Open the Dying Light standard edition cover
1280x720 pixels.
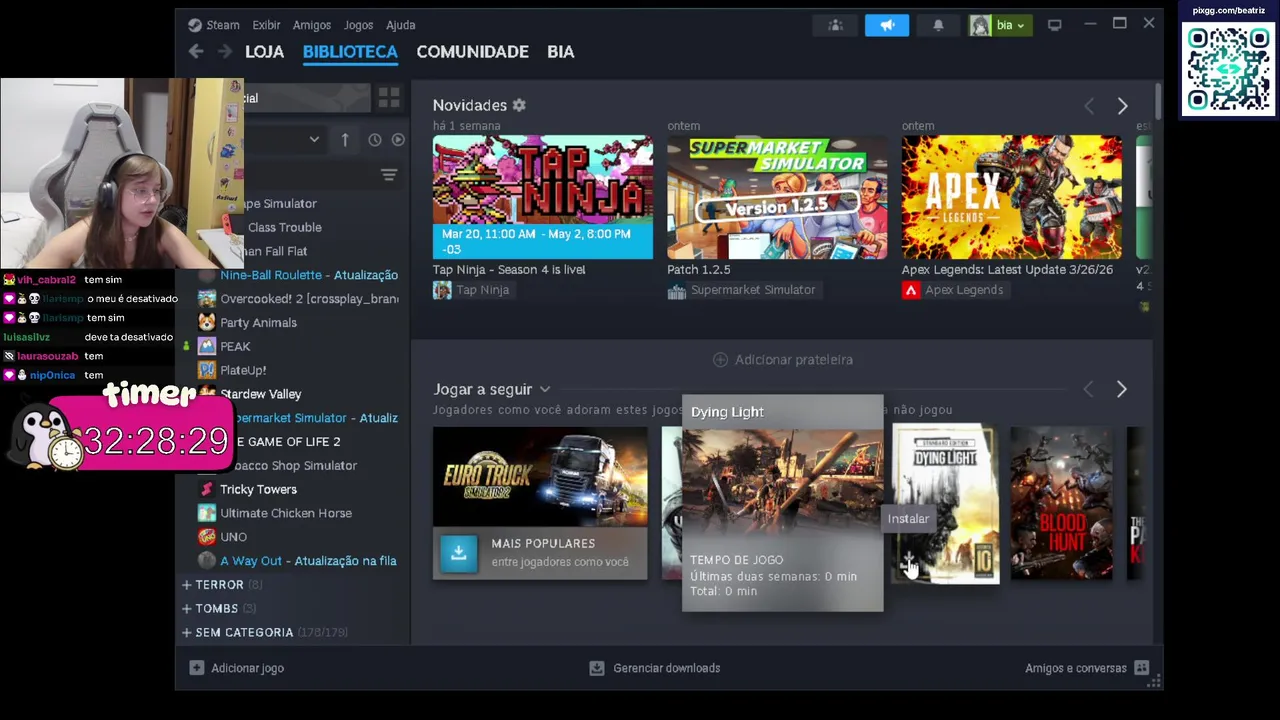(x=945, y=503)
